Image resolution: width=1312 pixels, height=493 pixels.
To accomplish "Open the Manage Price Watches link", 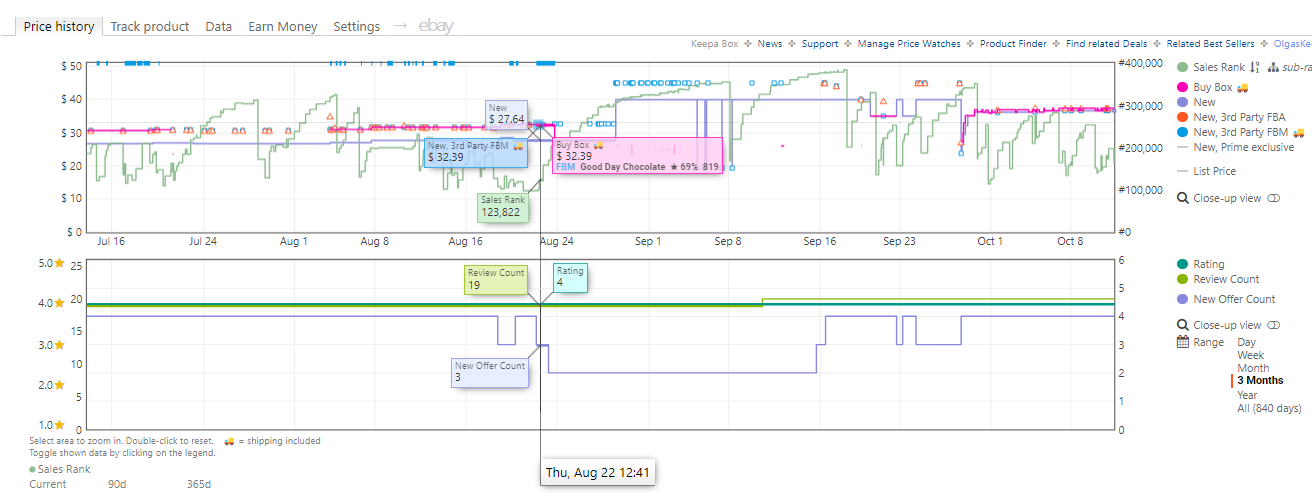I will [909, 44].
